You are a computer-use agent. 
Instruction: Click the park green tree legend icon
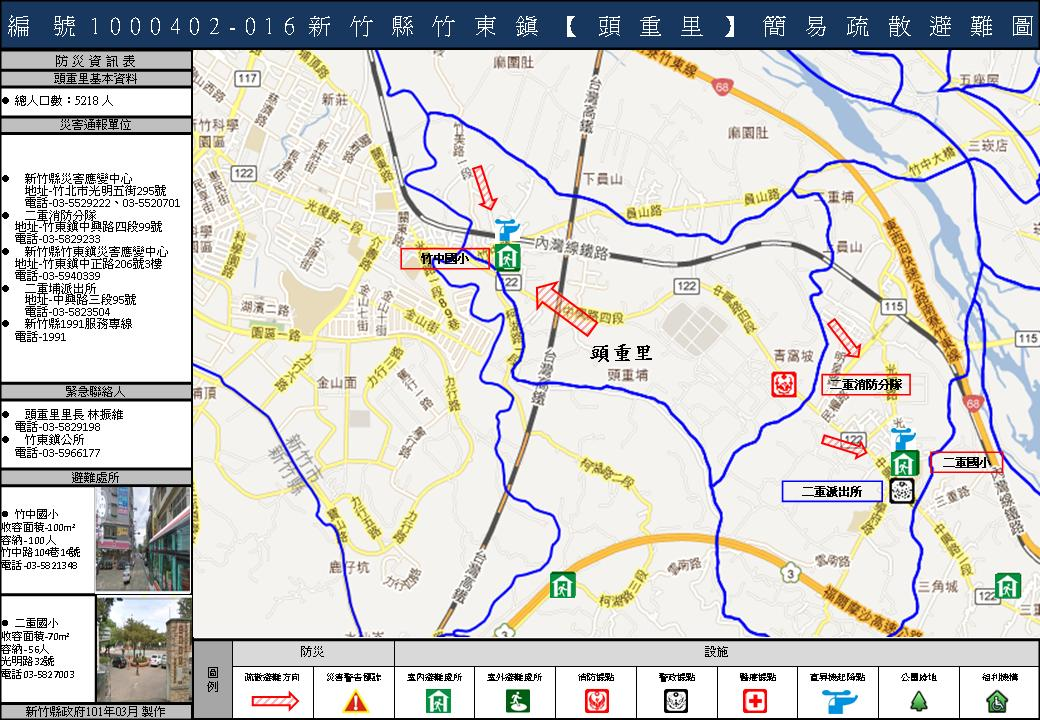[919, 701]
